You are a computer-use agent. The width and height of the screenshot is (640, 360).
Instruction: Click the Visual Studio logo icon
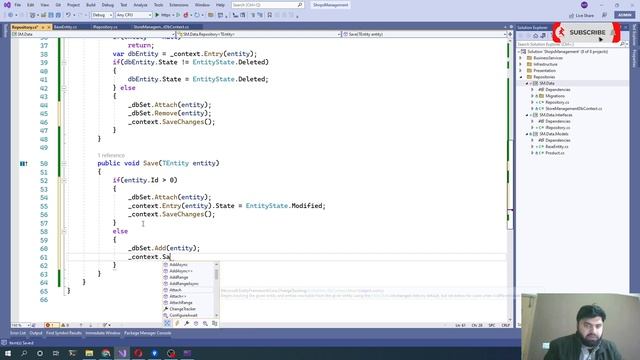pos(7,5)
